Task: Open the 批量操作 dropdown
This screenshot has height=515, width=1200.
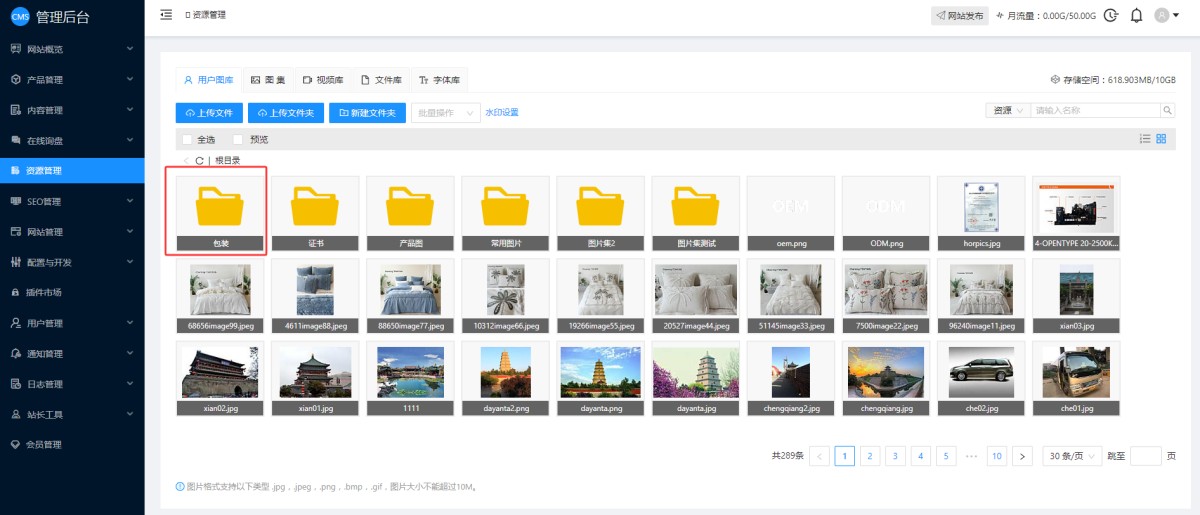Action: [446, 113]
